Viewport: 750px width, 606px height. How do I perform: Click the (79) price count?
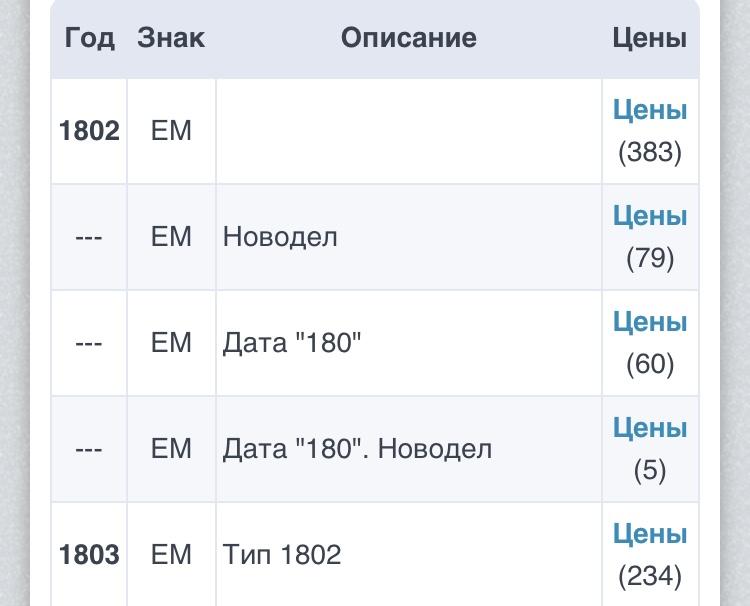(650, 258)
